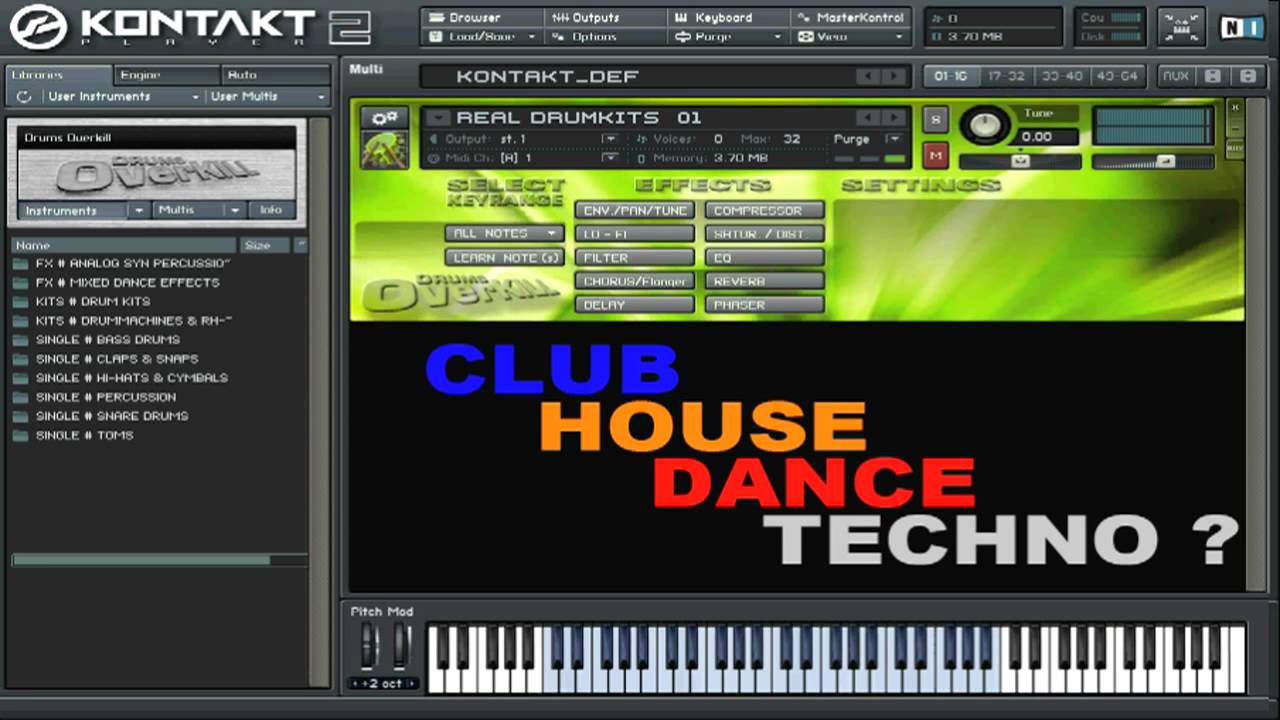Select multi page 49-64
Screen dimensions: 1280x720
[1117, 76]
